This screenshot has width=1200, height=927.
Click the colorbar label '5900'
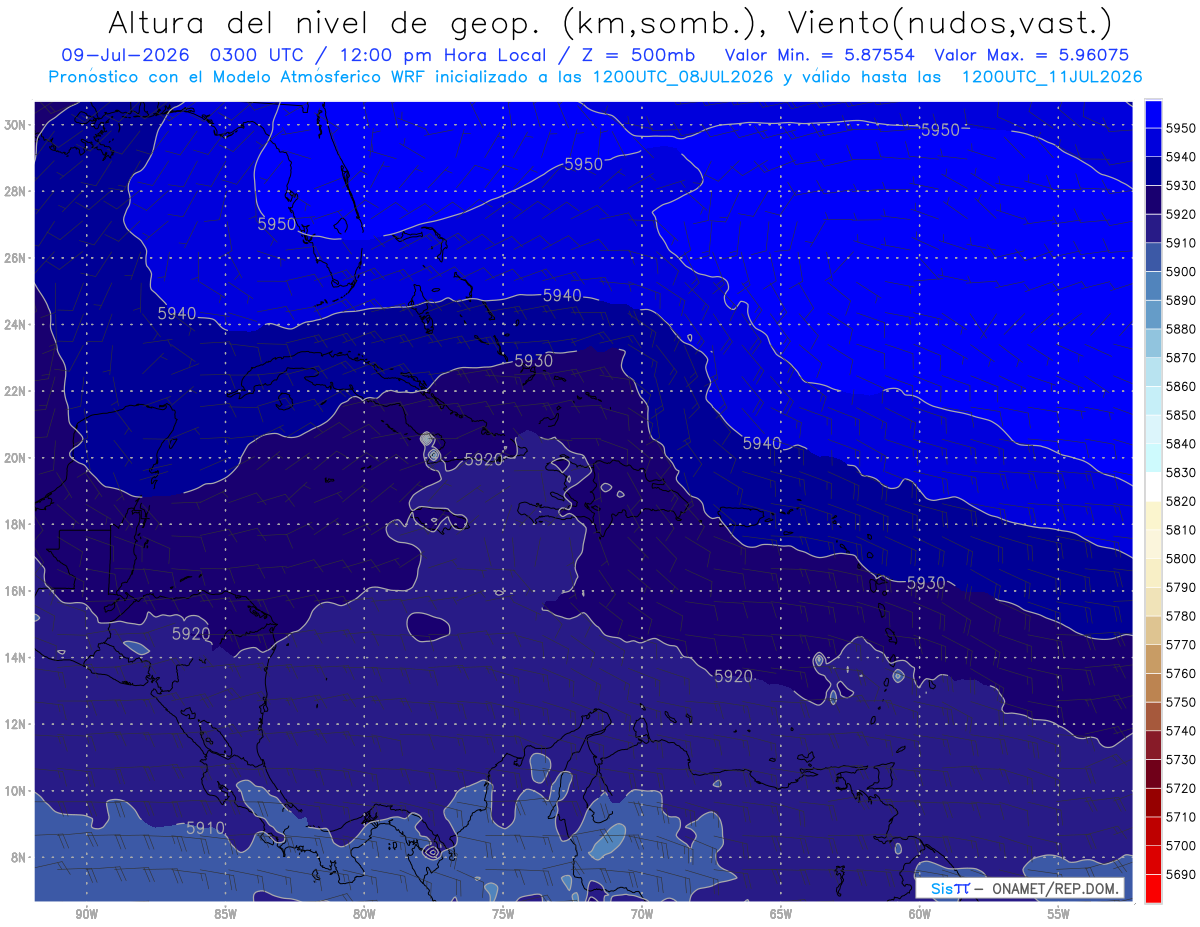pos(1181,272)
